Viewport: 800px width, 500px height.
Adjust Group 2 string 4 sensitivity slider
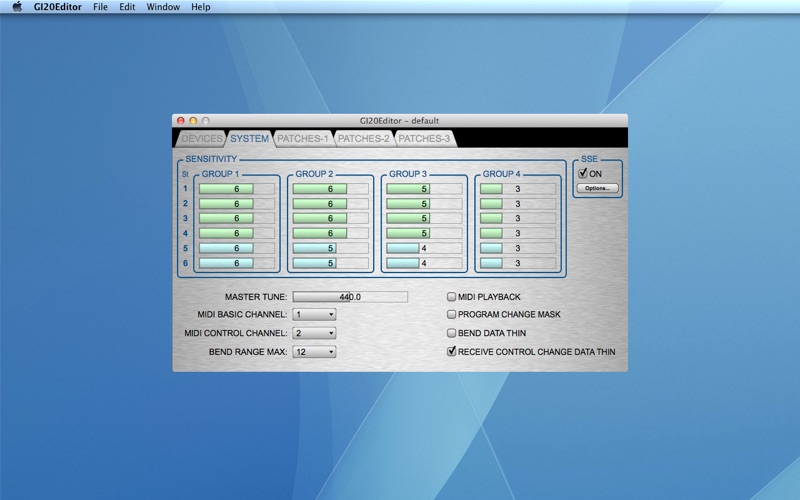tap(330, 233)
